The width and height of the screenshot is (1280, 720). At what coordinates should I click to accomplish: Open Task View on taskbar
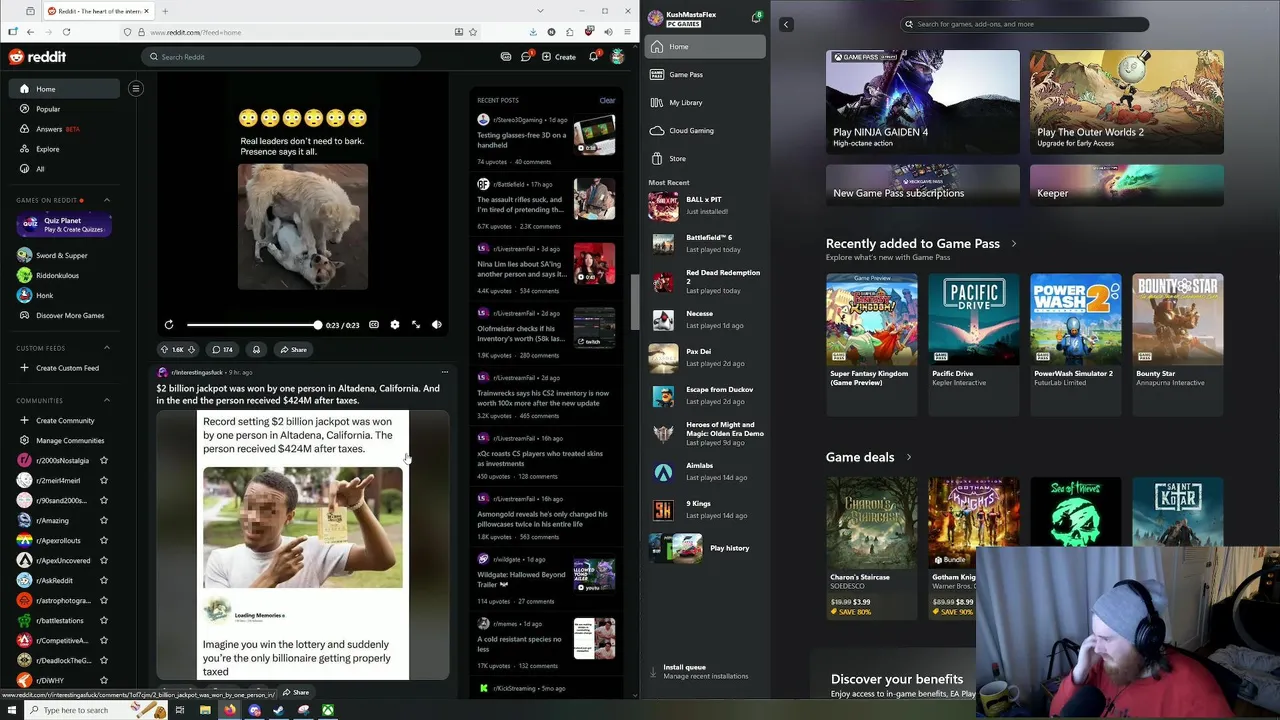coord(180,710)
